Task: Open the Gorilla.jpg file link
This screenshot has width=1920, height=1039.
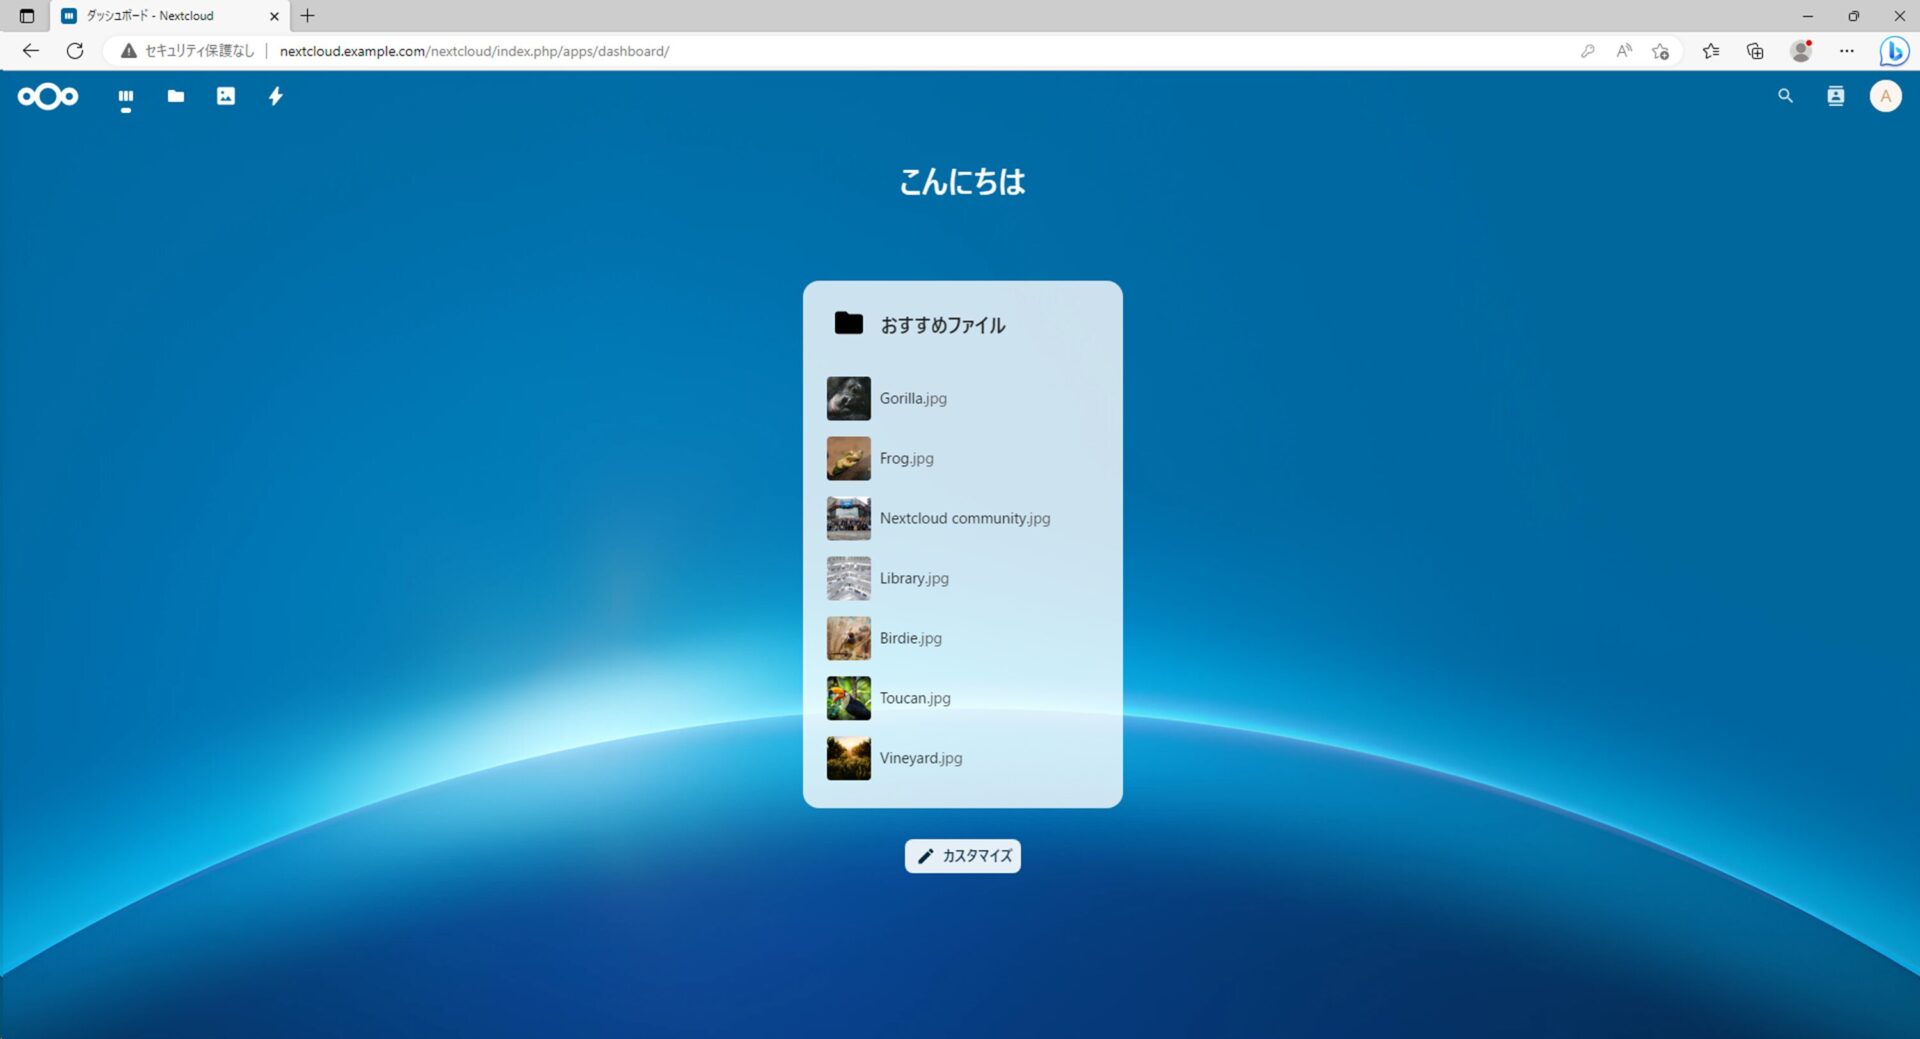Action: pyautogui.click(x=913, y=398)
